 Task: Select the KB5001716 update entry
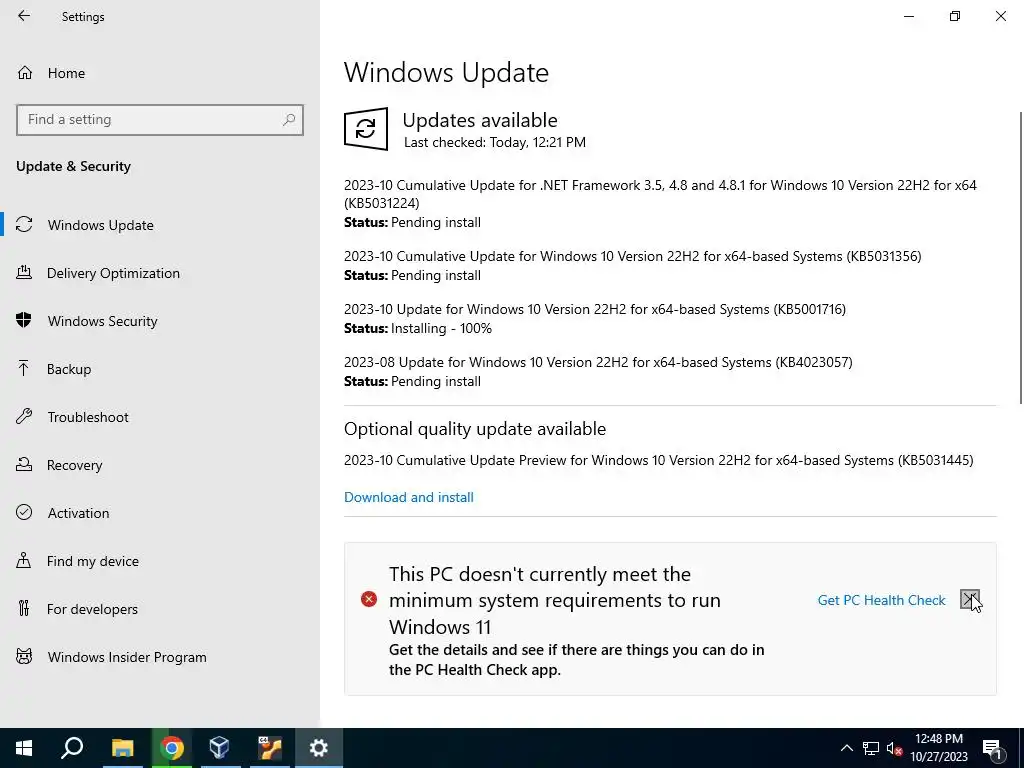[x=595, y=309]
